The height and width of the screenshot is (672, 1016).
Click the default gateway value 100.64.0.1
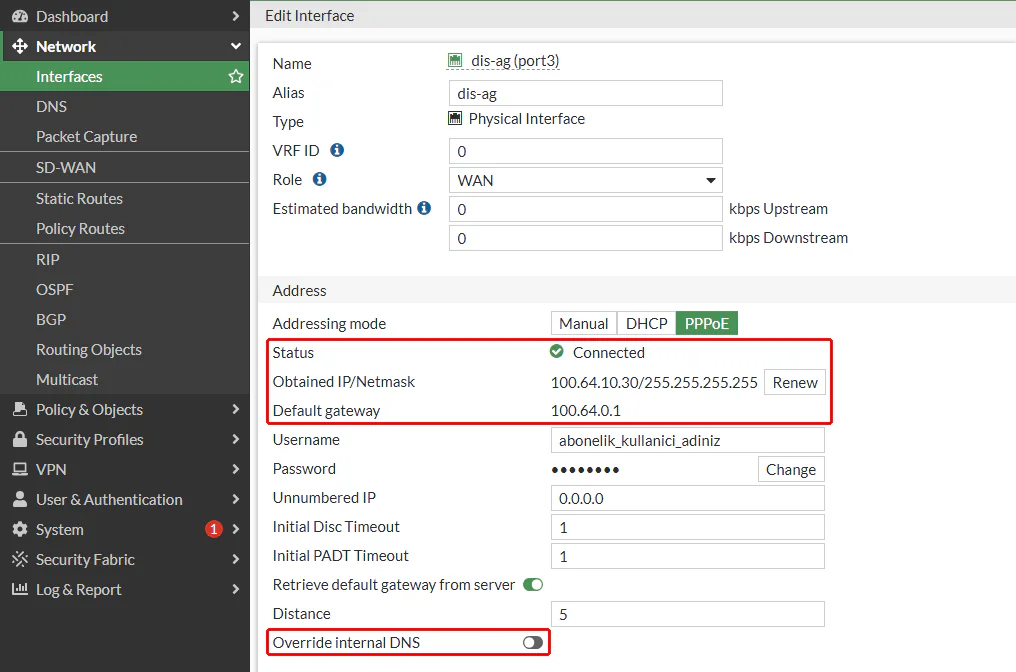[x=586, y=411]
